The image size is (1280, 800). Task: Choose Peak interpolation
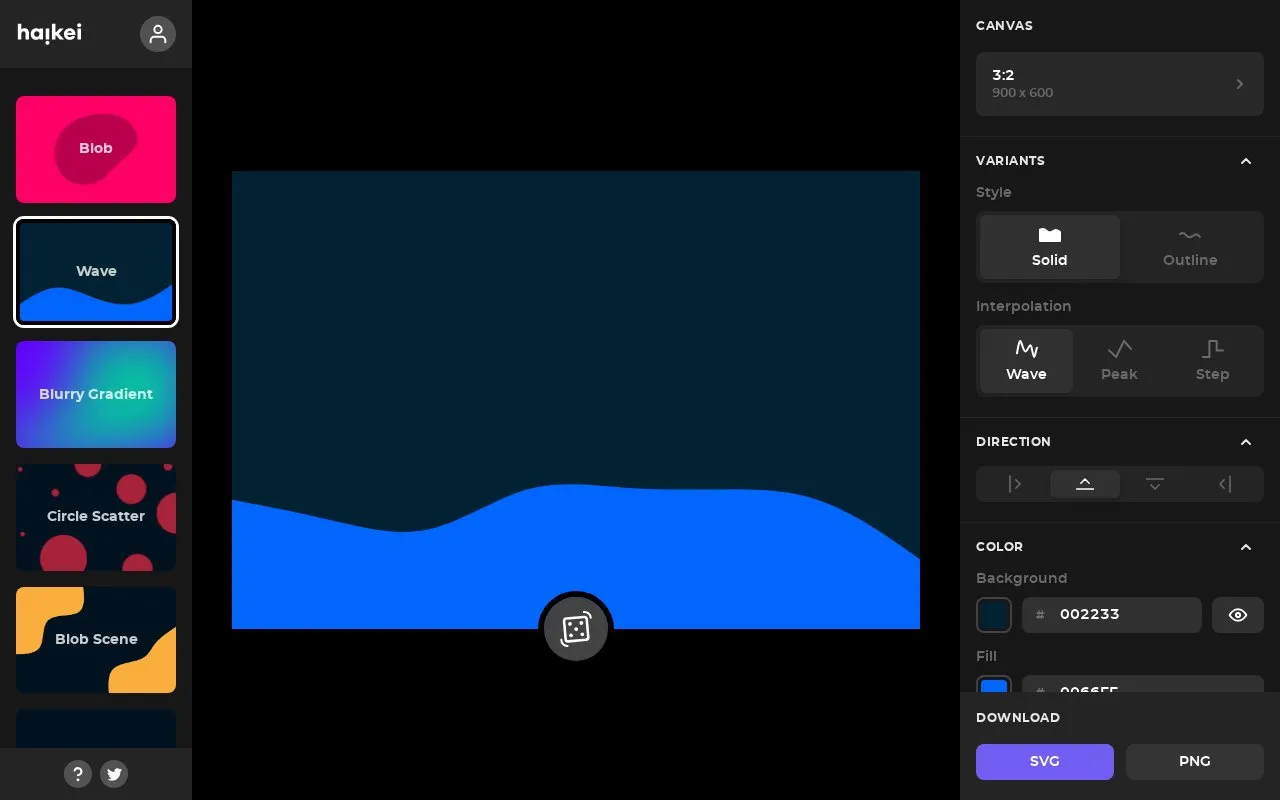(x=1119, y=361)
